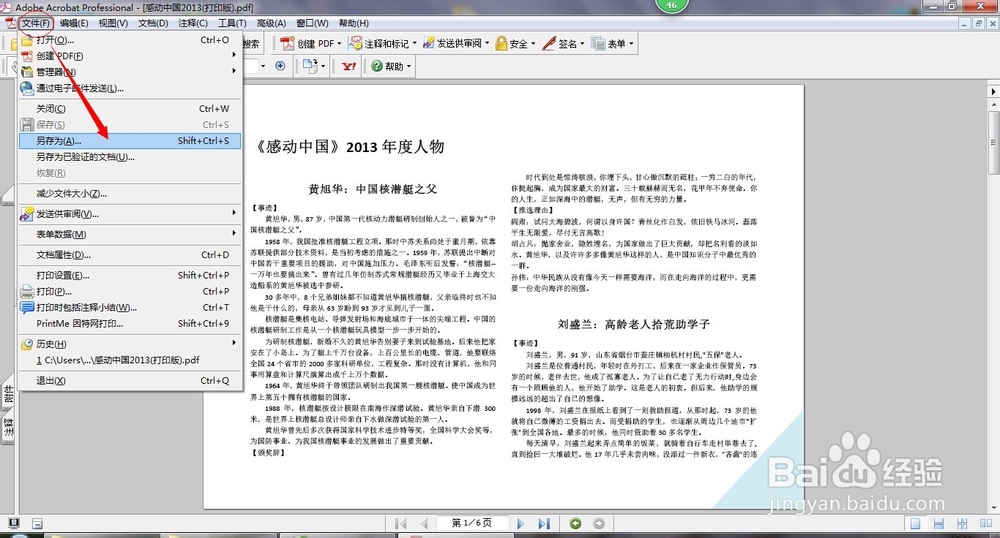Viewport: 1000px width, 538px height.
Task: Open the Comment and Markup toolbar button
Action: 383,43
